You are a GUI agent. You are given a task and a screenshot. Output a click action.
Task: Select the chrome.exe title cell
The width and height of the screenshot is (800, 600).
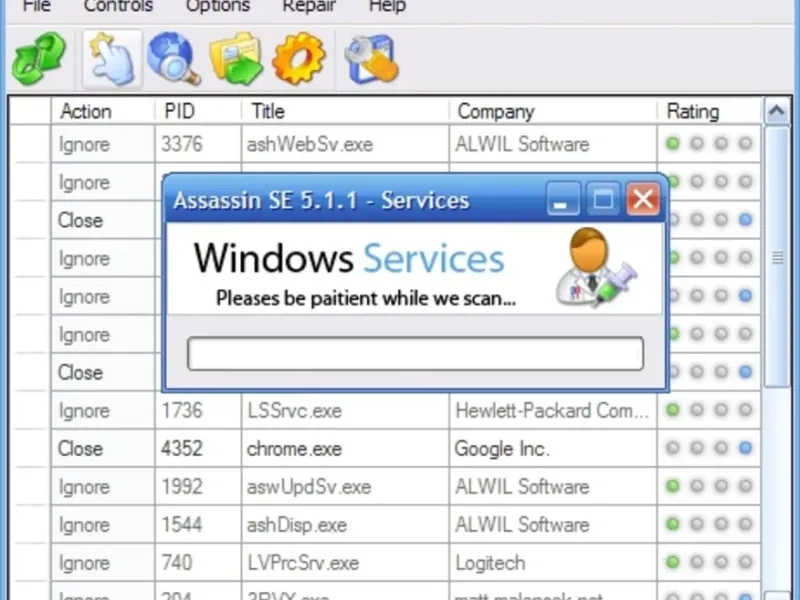click(345, 448)
